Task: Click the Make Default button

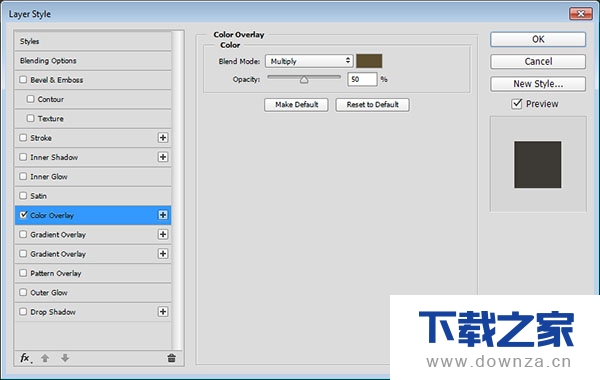Action: pyautogui.click(x=296, y=104)
